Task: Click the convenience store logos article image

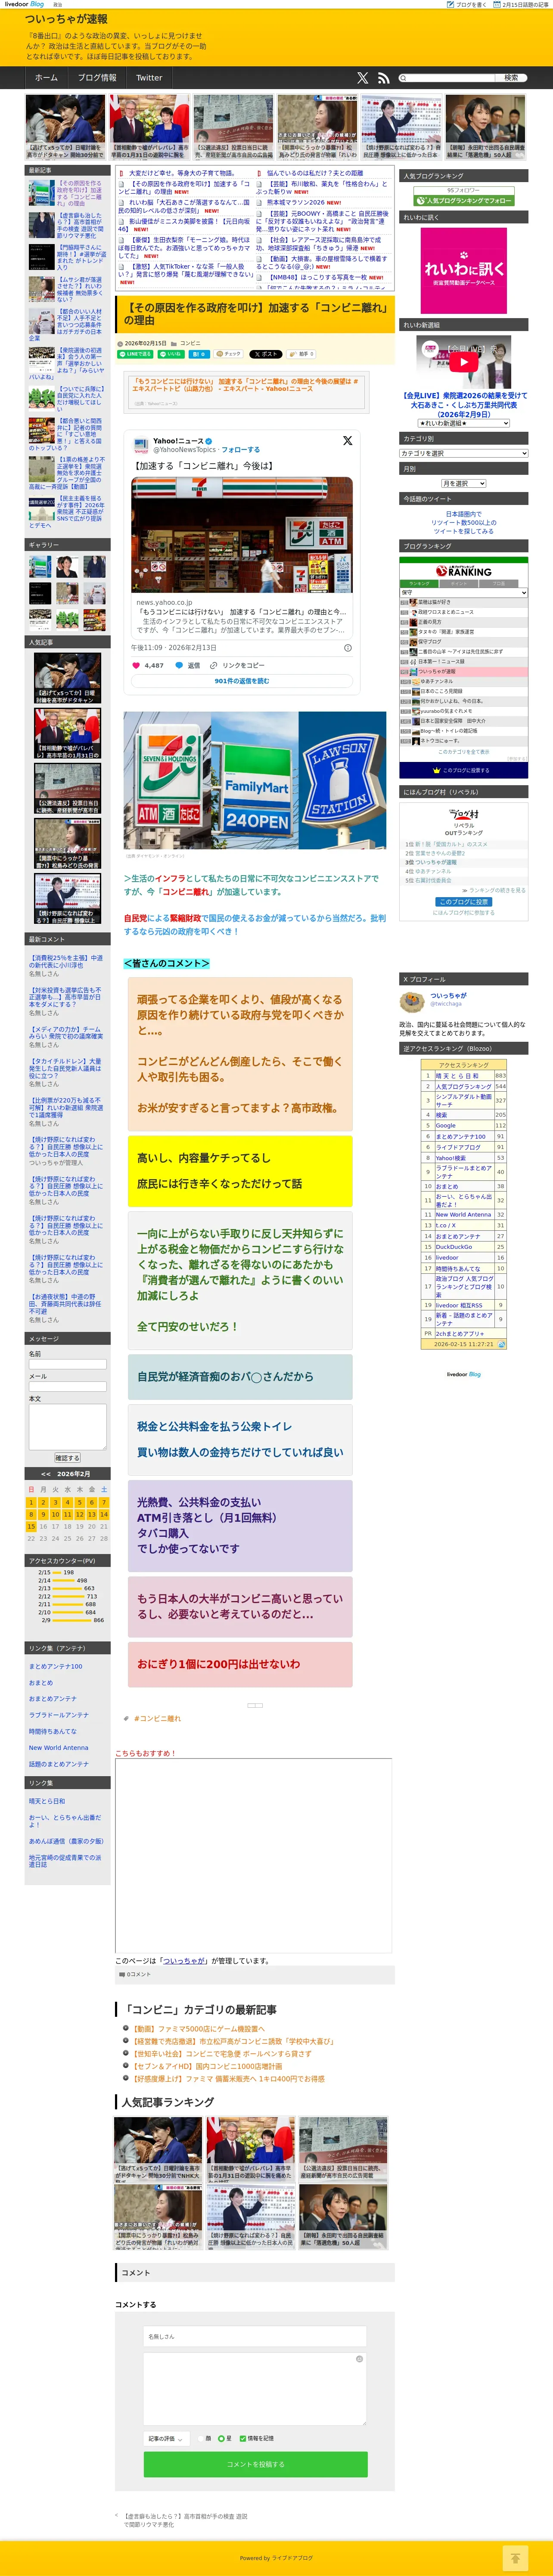Action: click(255, 780)
